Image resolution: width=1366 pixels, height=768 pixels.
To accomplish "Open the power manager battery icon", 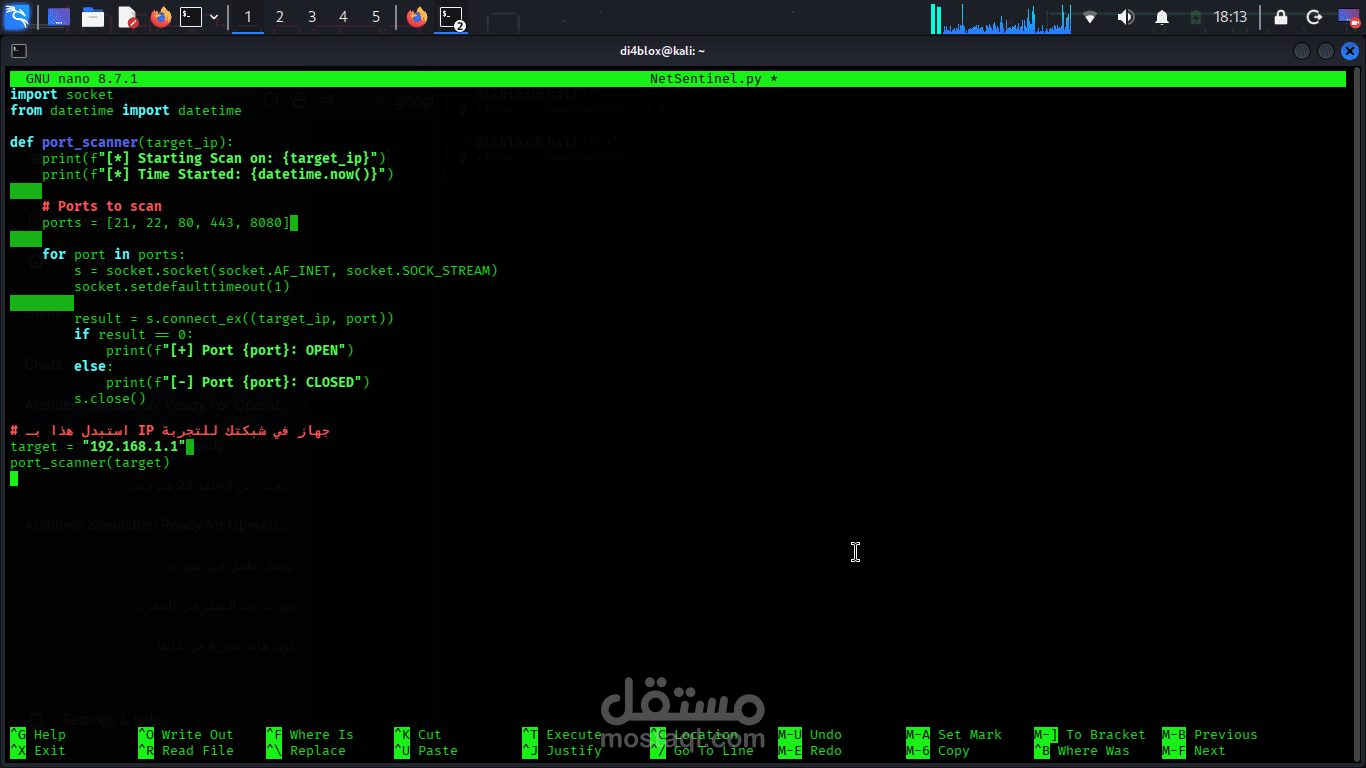I will (1195, 17).
